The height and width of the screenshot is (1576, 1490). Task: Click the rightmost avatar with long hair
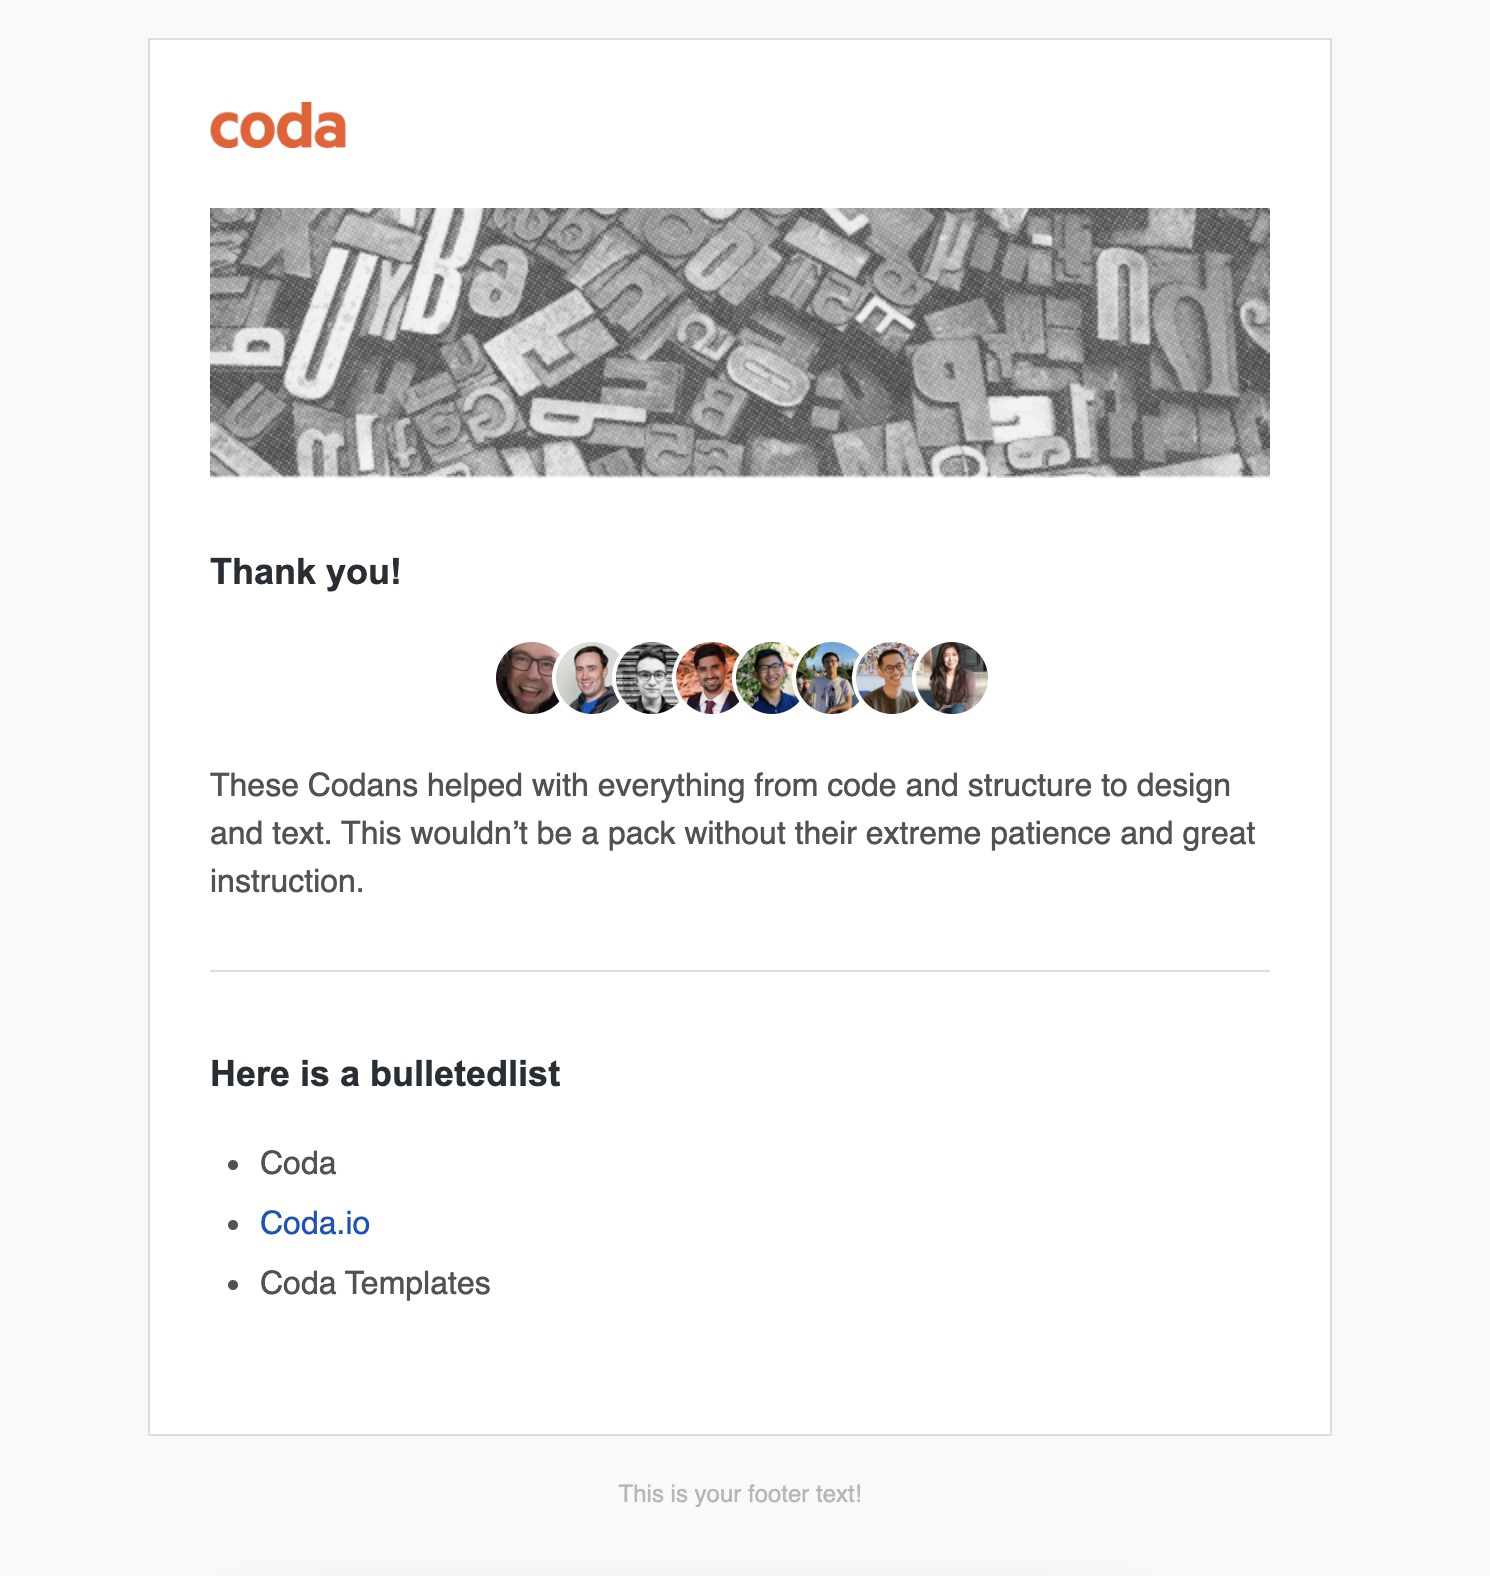pyautogui.click(x=952, y=678)
